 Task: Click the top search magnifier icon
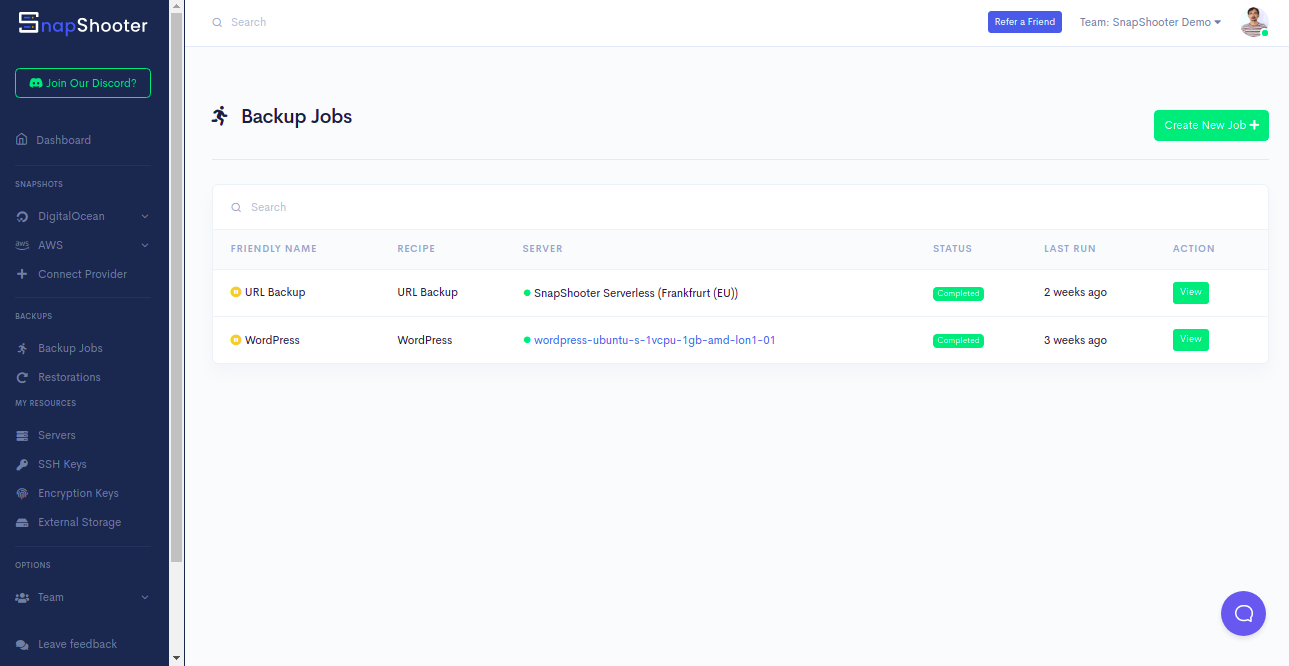pyautogui.click(x=217, y=22)
